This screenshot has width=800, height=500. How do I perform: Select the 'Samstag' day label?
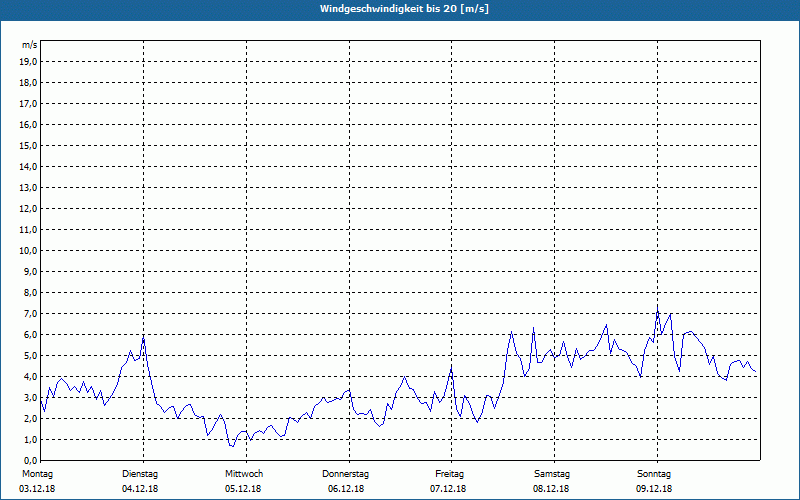pyautogui.click(x=552, y=474)
